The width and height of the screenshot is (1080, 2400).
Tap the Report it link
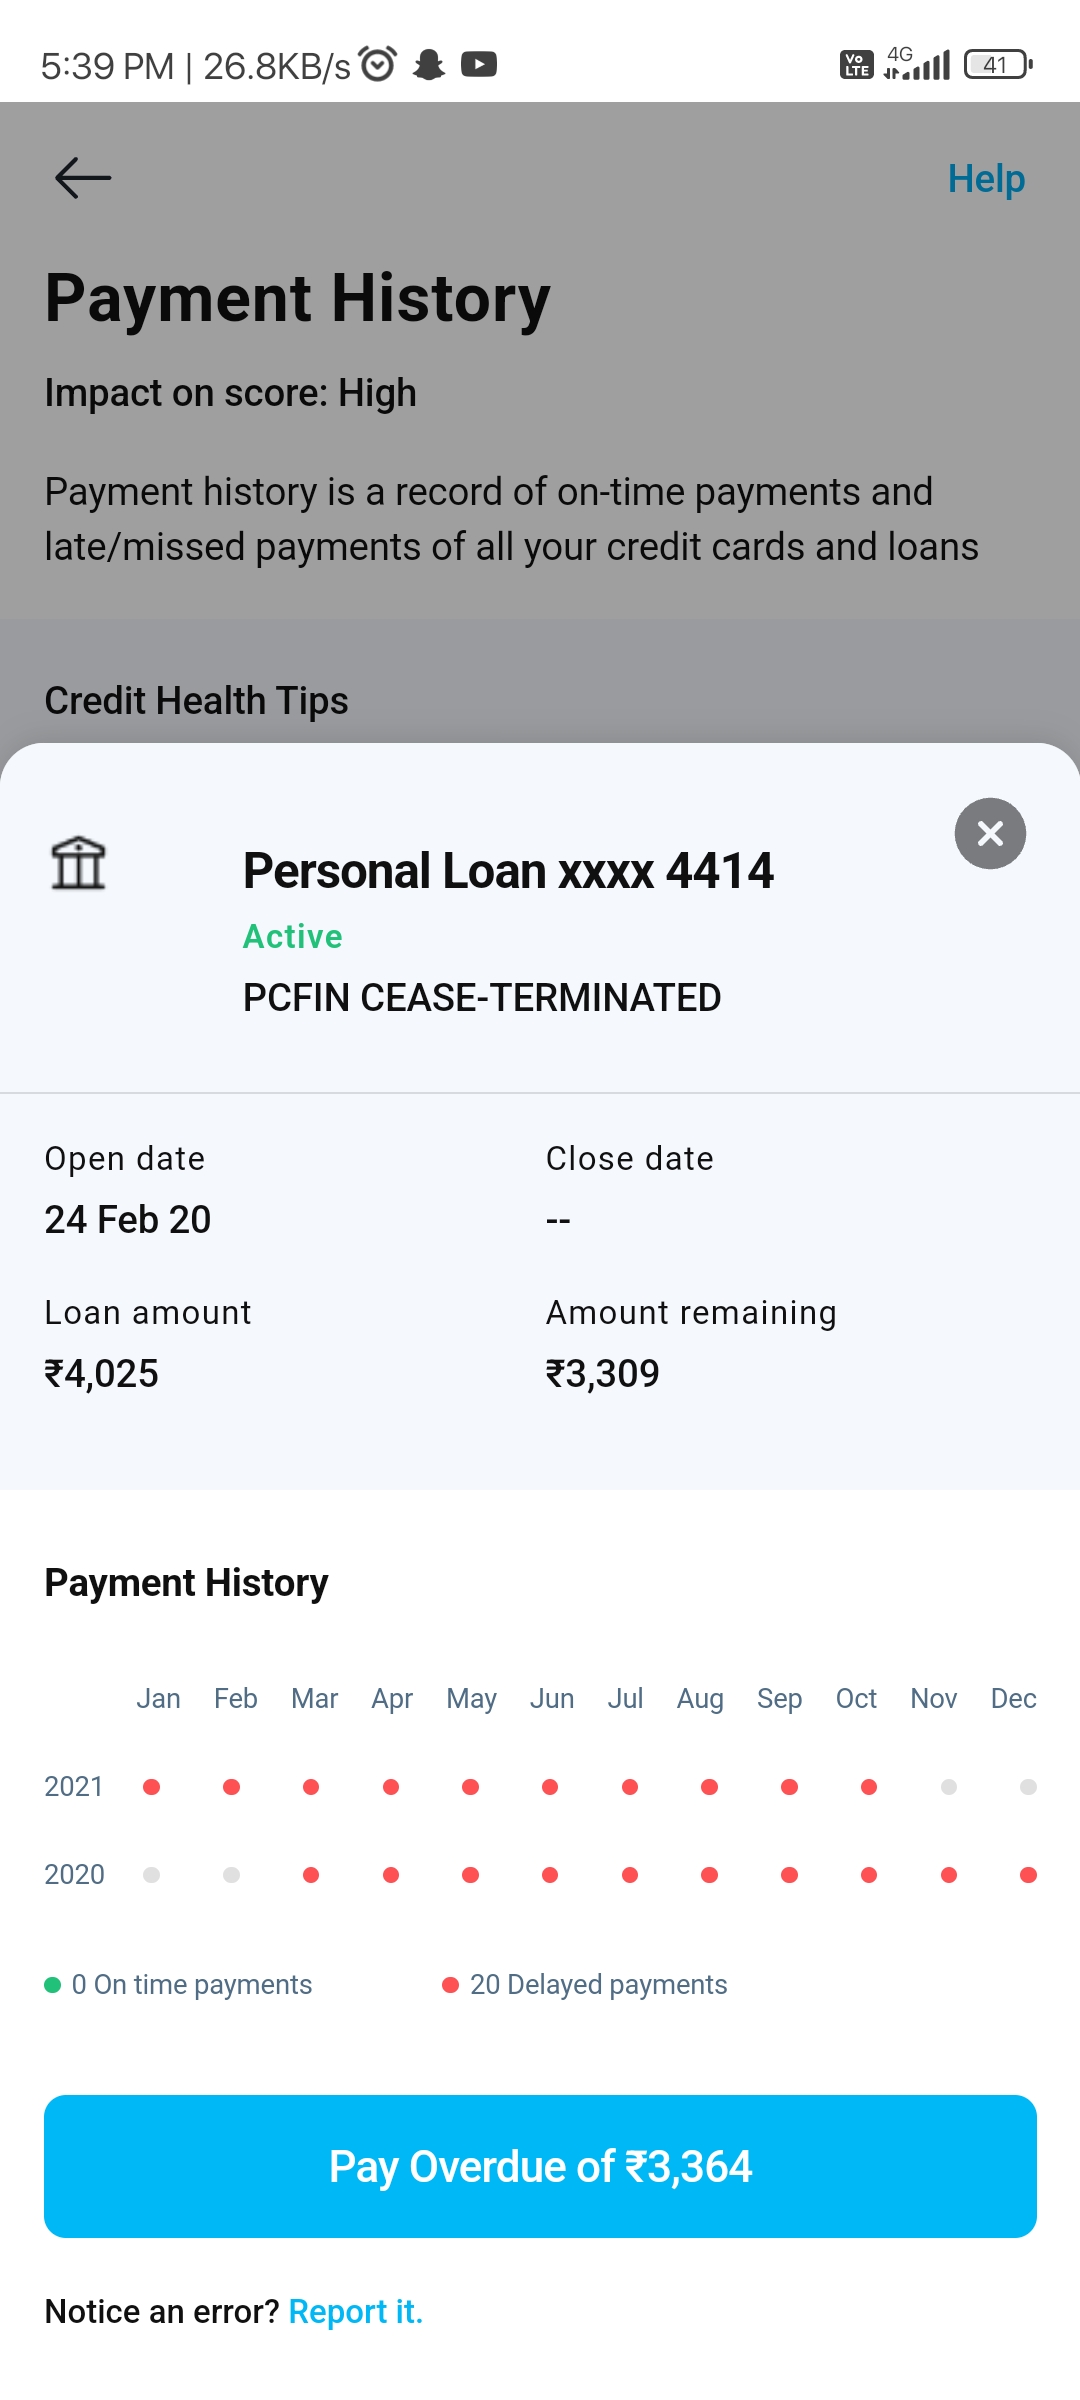pos(356,2311)
